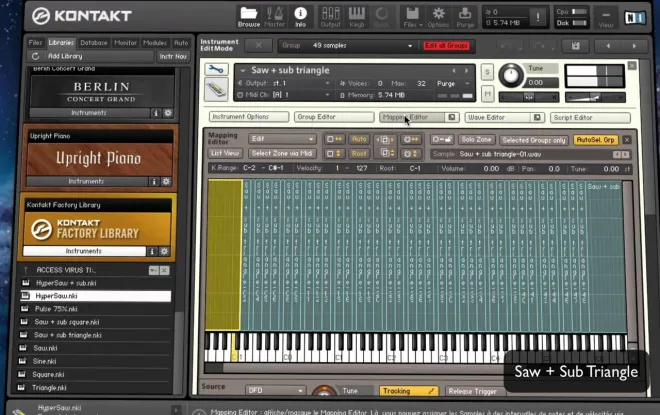Toggle List View button
Image resolution: width=660 pixels, height=415 pixels.
pos(225,154)
